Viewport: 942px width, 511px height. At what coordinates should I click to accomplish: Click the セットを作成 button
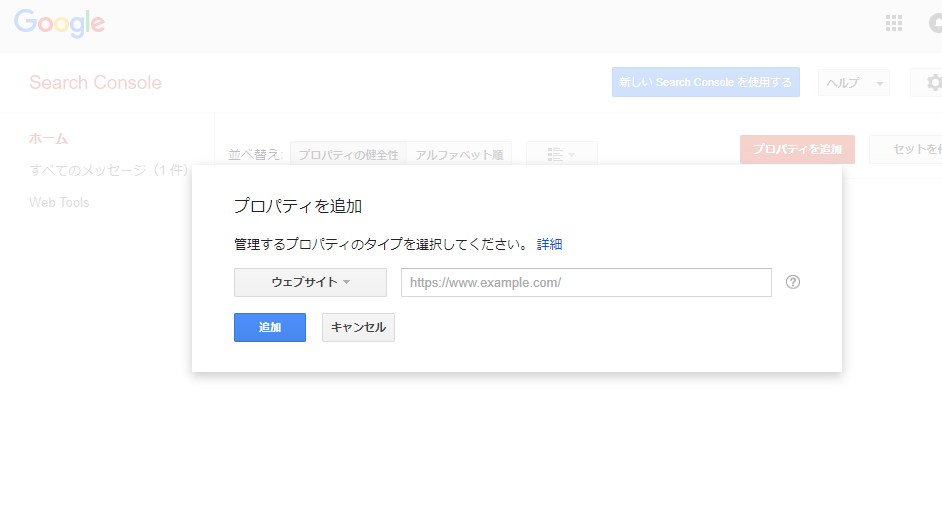pos(910,149)
